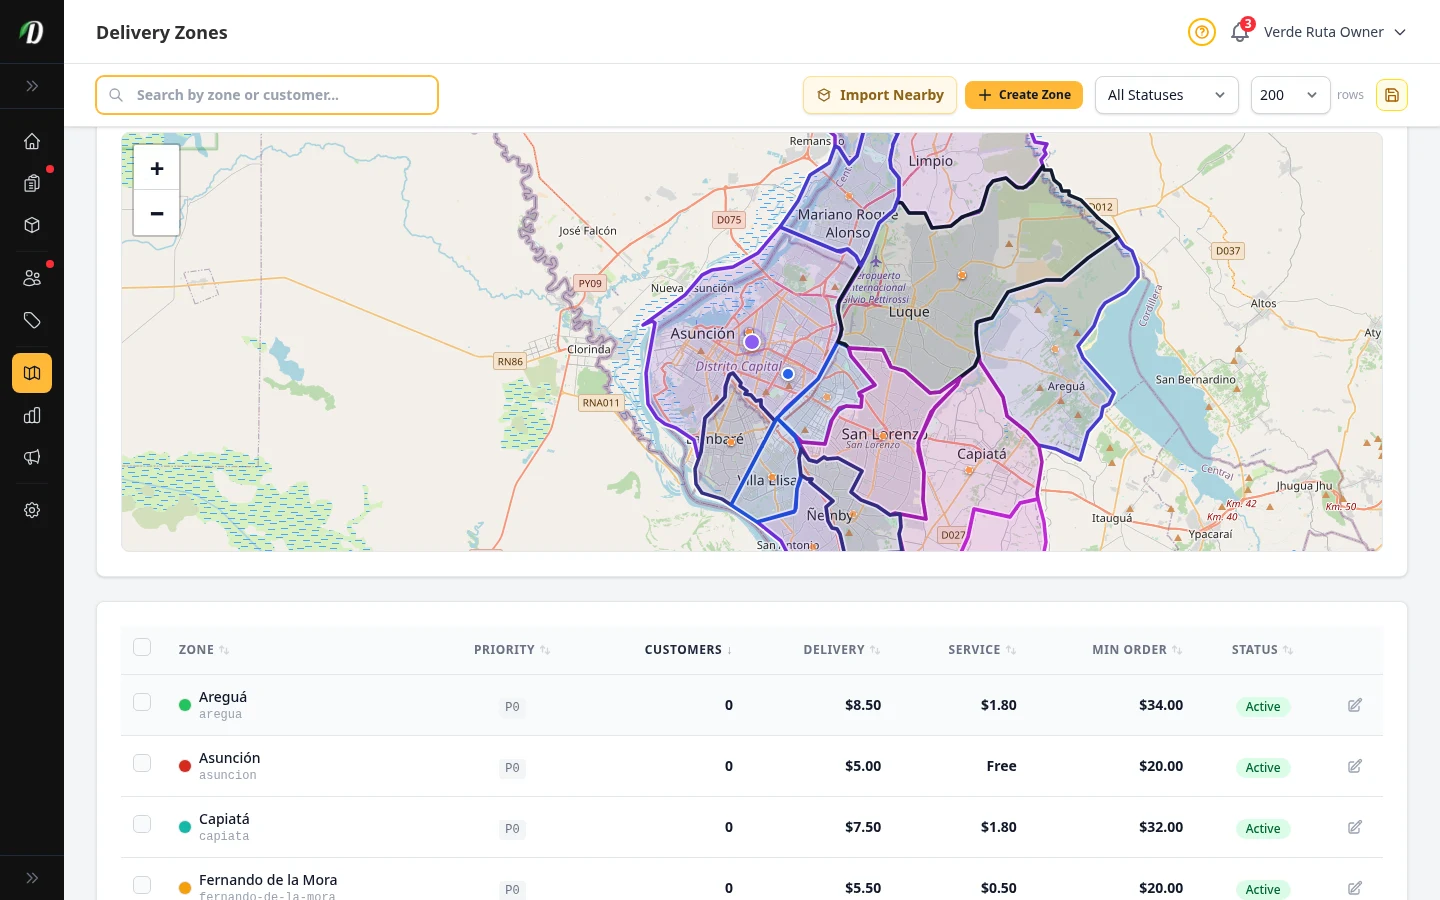Viewport: 1440px width, 900px height.
Task: Open the Home dashboard icon in sidebar
Action: (32, 141)
